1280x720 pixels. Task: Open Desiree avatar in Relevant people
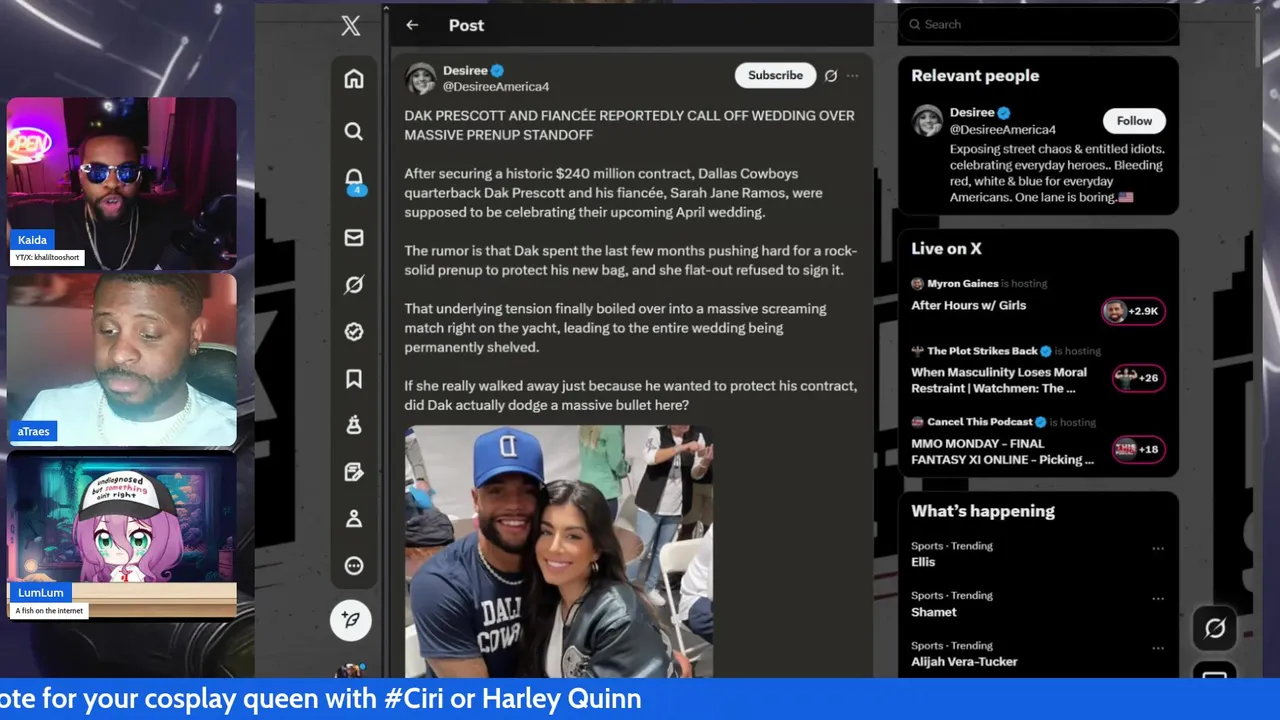[x=928, y=121]
